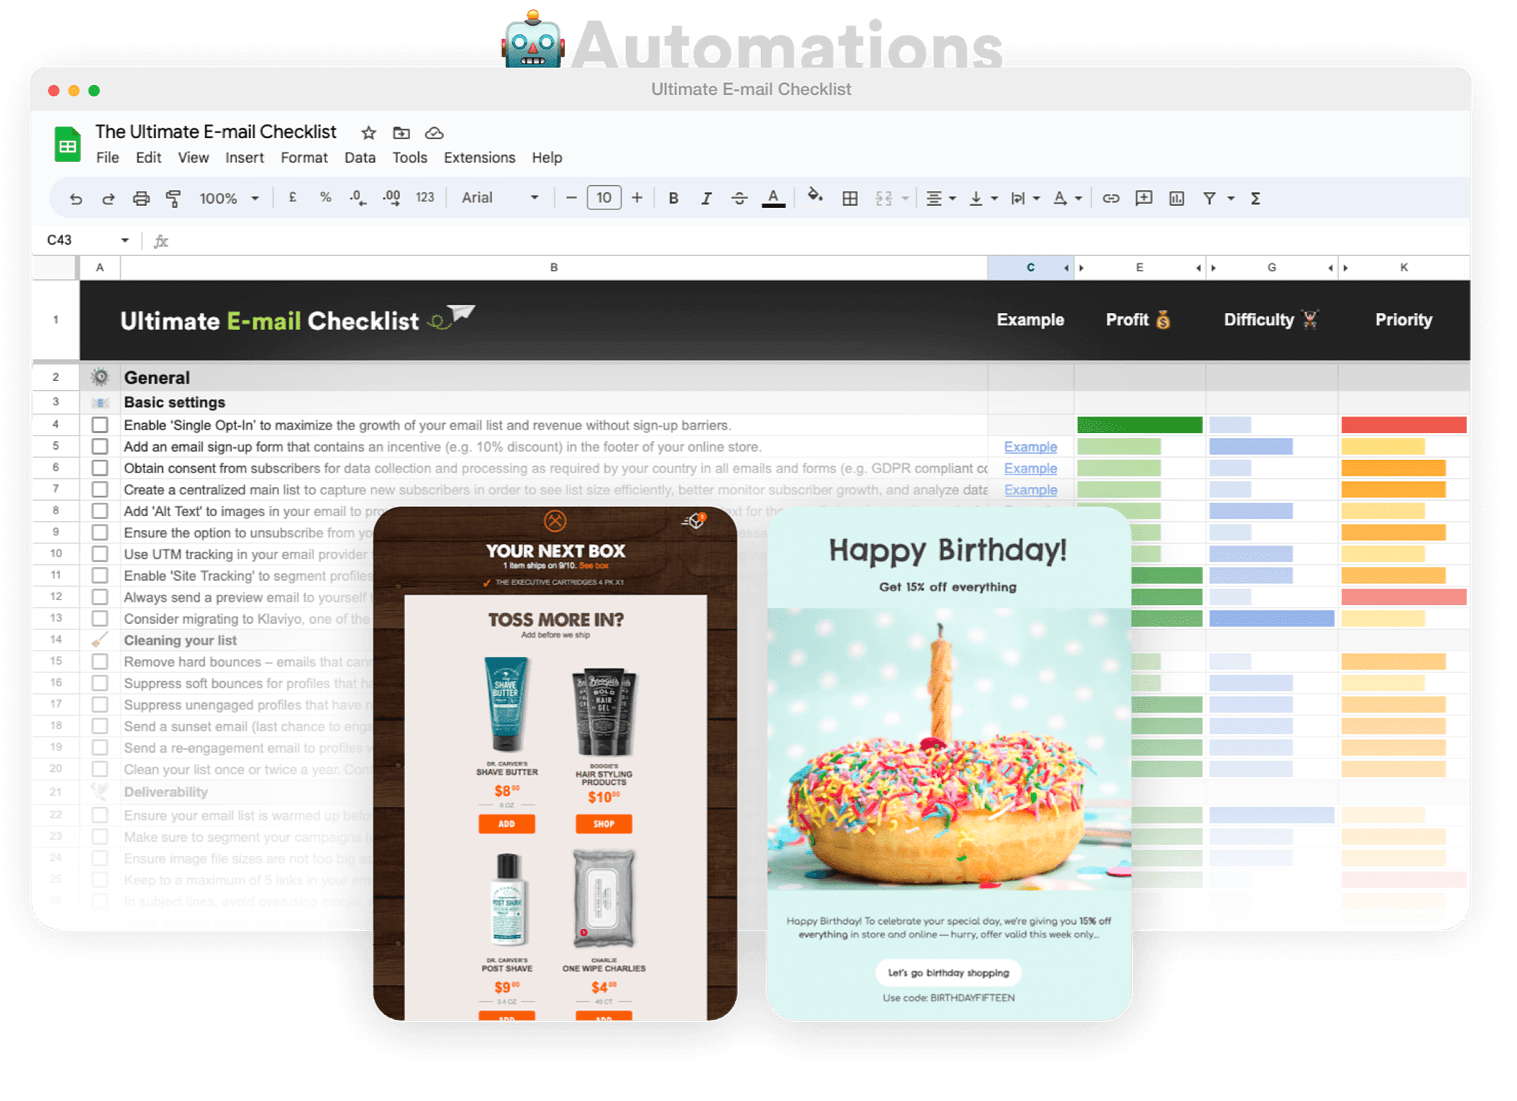The height and width of the screenshot is (1101, 1517).
Task: Apply strikethrough formatting
Action: point(739,199)
